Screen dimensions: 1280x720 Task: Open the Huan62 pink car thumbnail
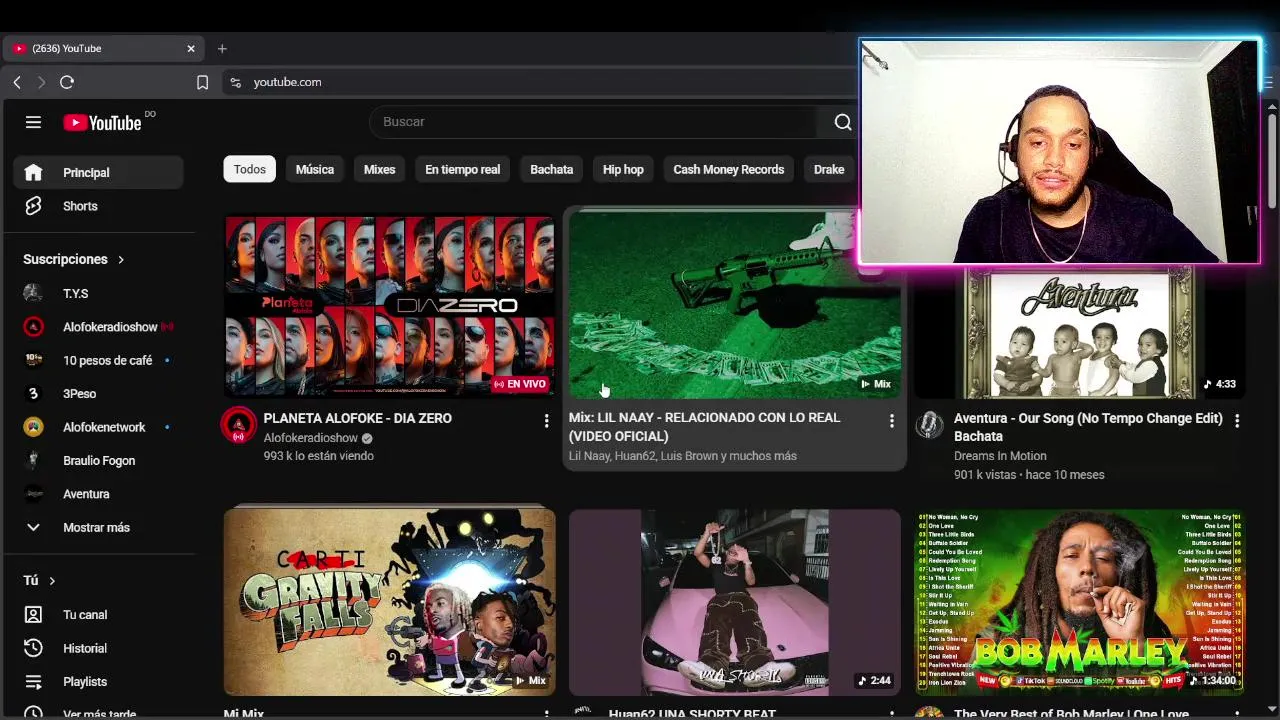pyautogui.click(x=734, y=601)
